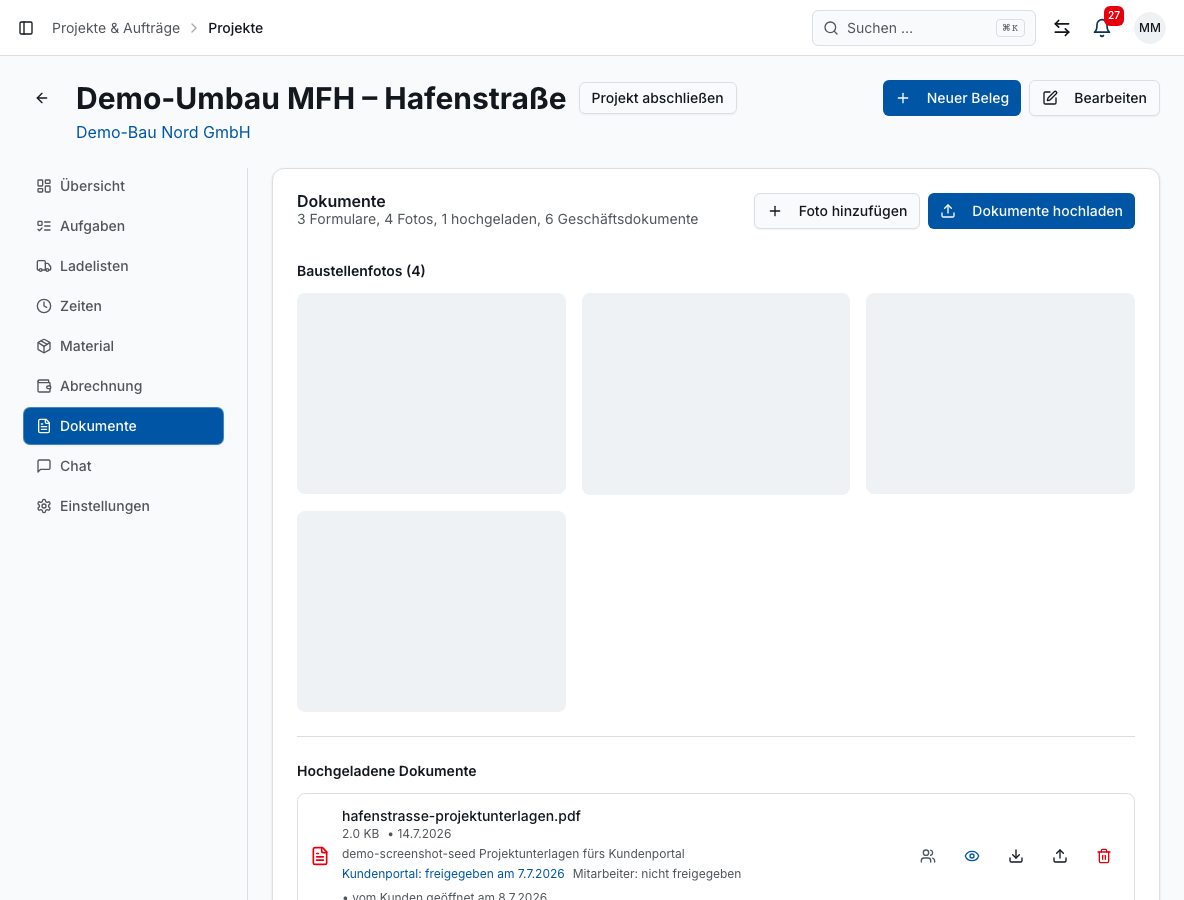Open the notifications bell
Image resolution: width=1184 pixels, height=900 pixels.
[x=1102, y=28]
